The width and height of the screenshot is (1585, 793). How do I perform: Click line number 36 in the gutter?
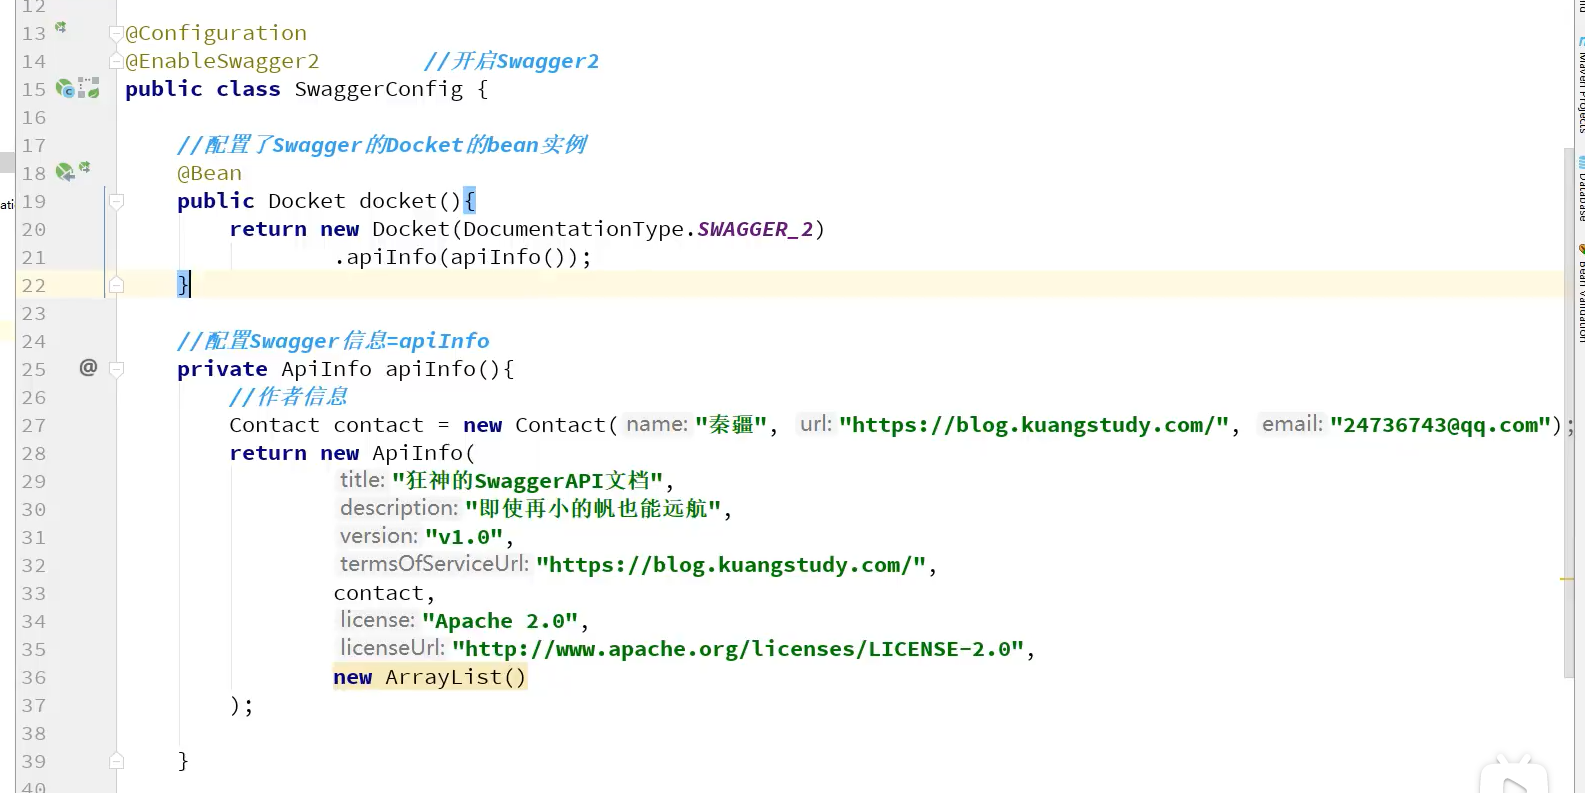coord(34,677)
